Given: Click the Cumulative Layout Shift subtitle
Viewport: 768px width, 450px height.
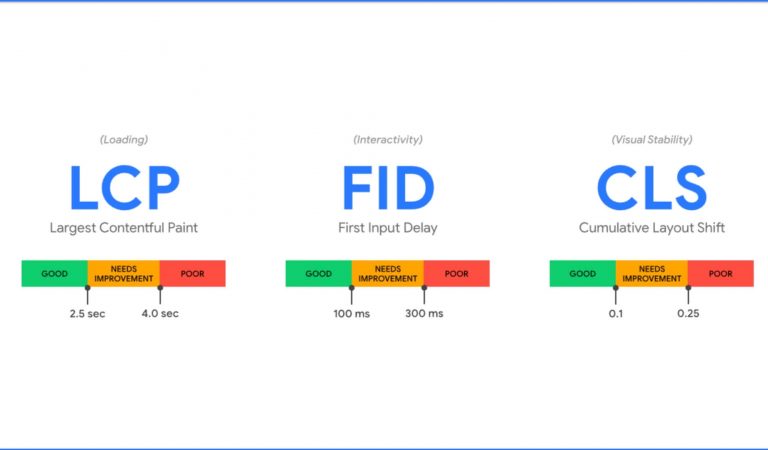Looking at the screenshot, I should coord(651,228).
